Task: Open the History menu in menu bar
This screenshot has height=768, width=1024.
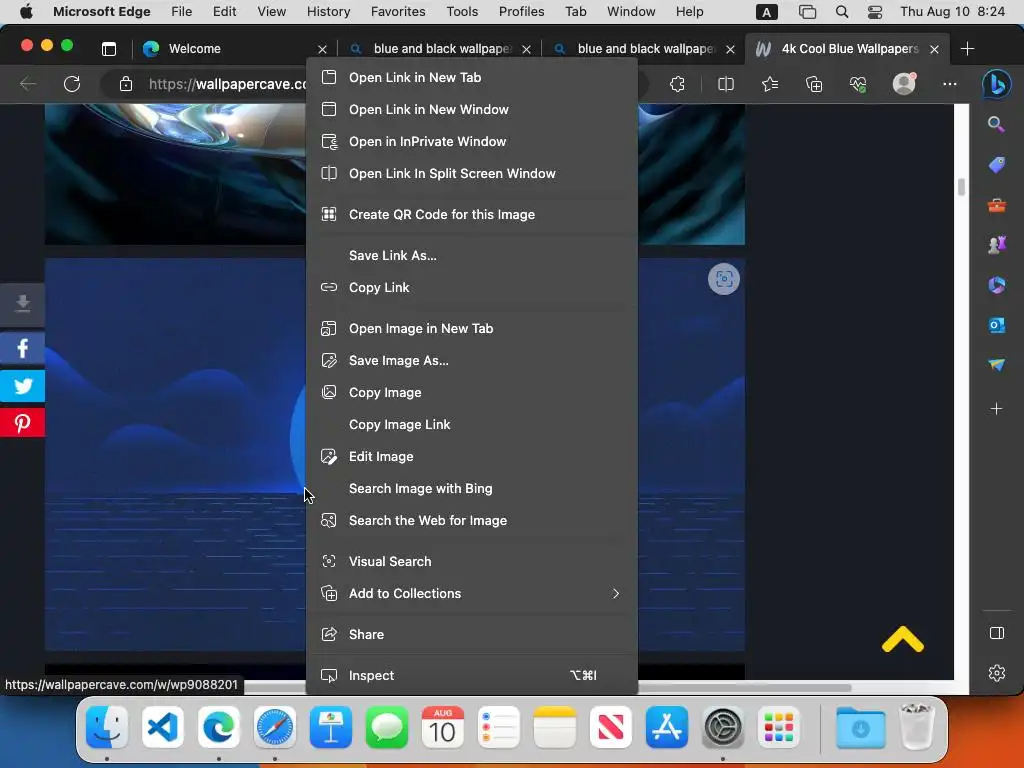Action: [328, 12]
